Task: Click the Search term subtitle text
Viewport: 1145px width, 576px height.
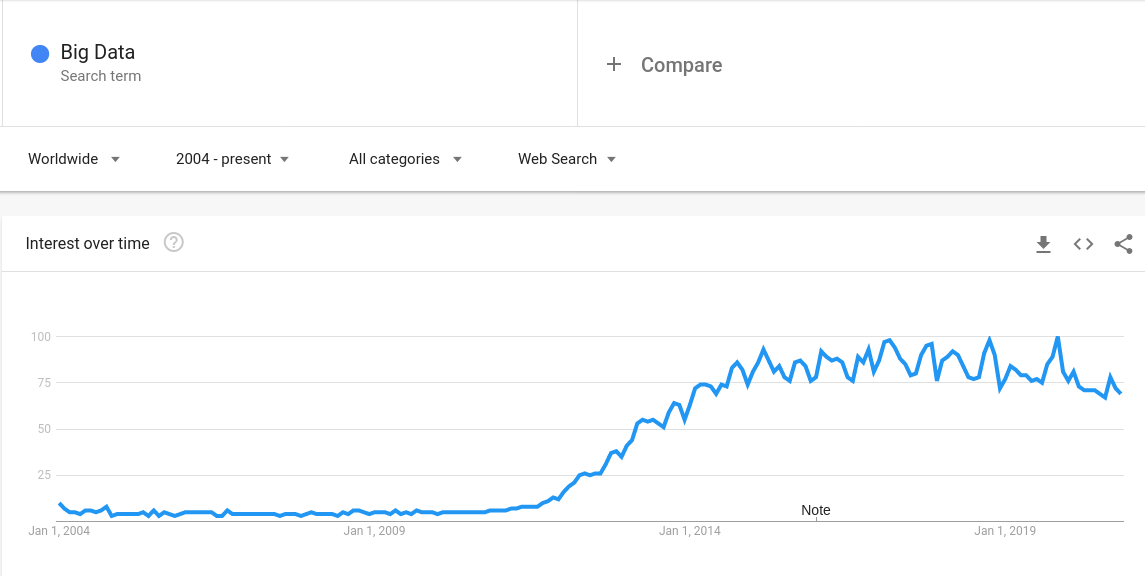Action: click(100, 76)
